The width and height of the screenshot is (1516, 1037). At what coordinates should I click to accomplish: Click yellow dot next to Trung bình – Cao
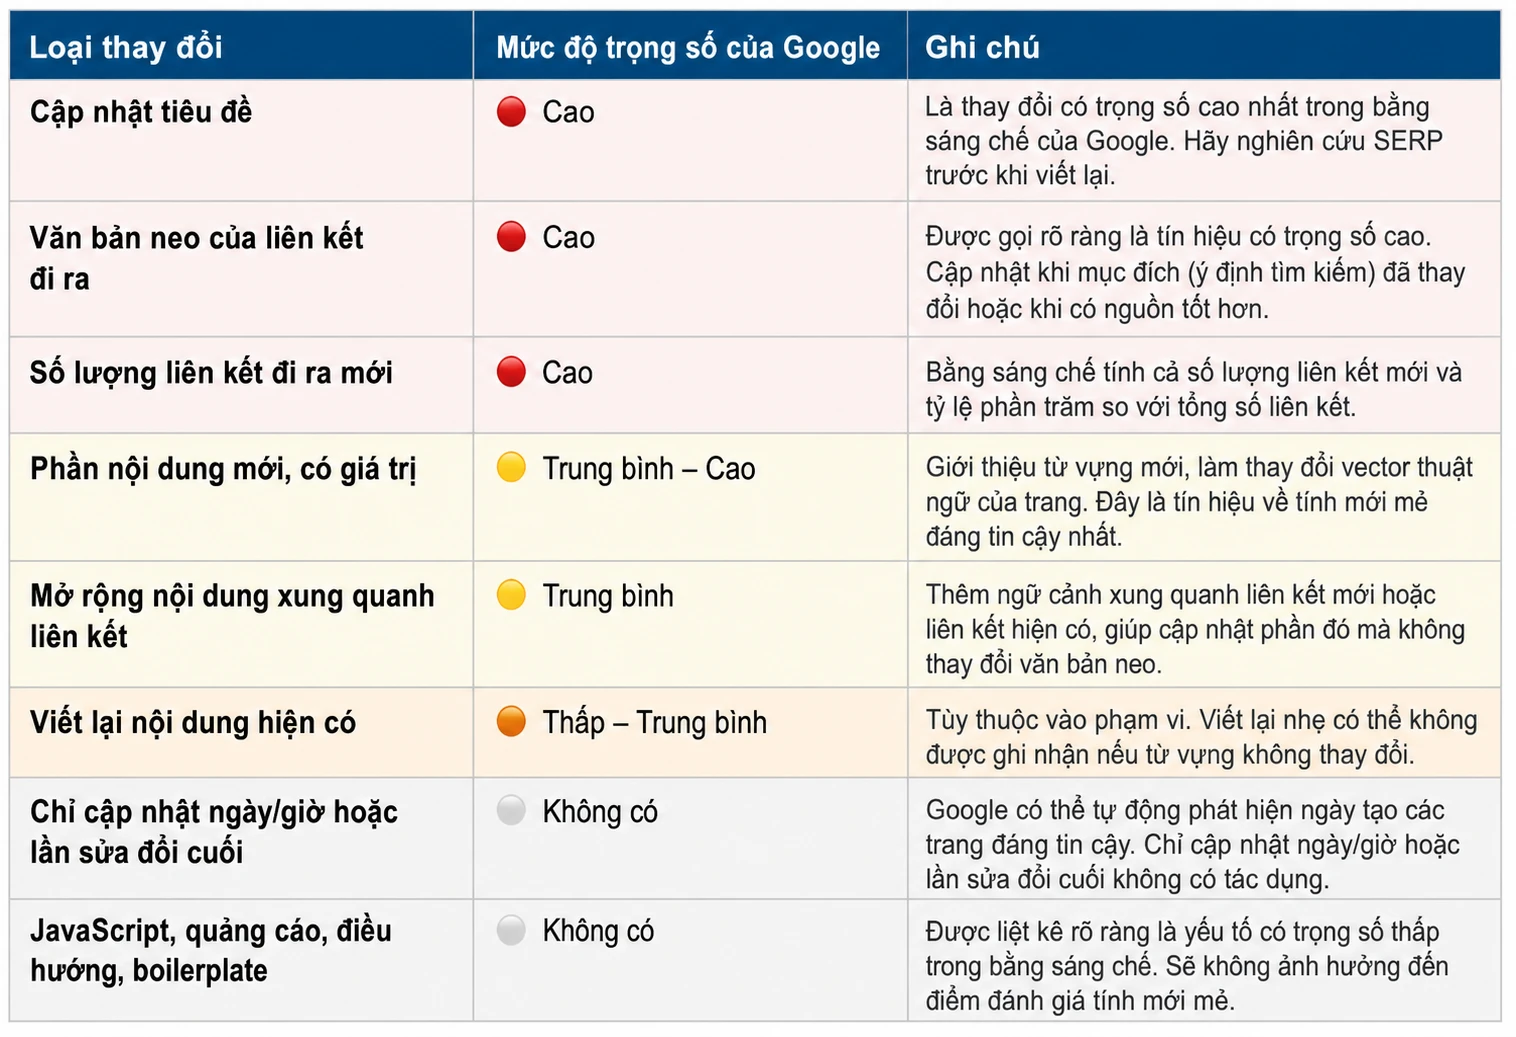pos(511,468)
